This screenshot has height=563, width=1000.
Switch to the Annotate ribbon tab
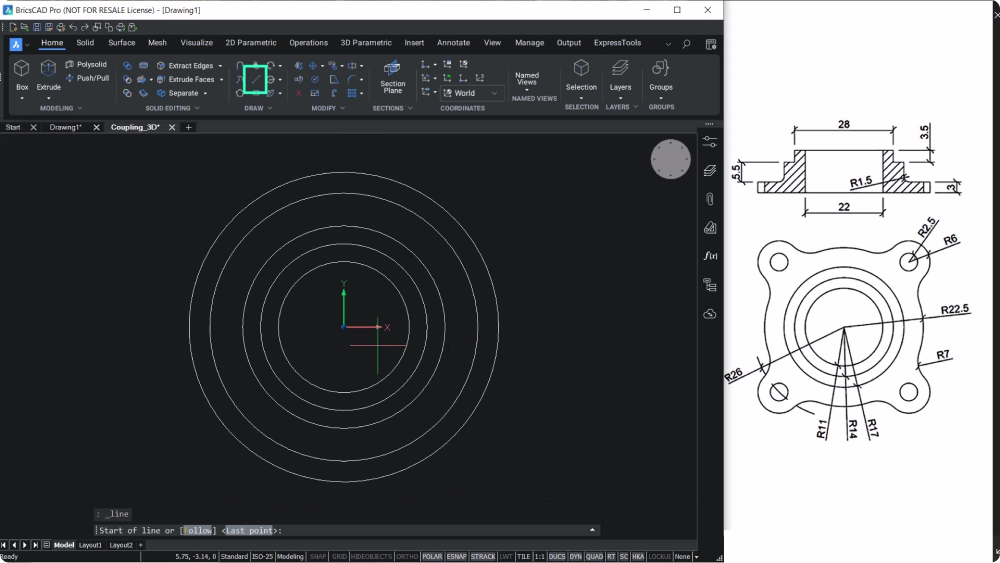pos(453,43)
